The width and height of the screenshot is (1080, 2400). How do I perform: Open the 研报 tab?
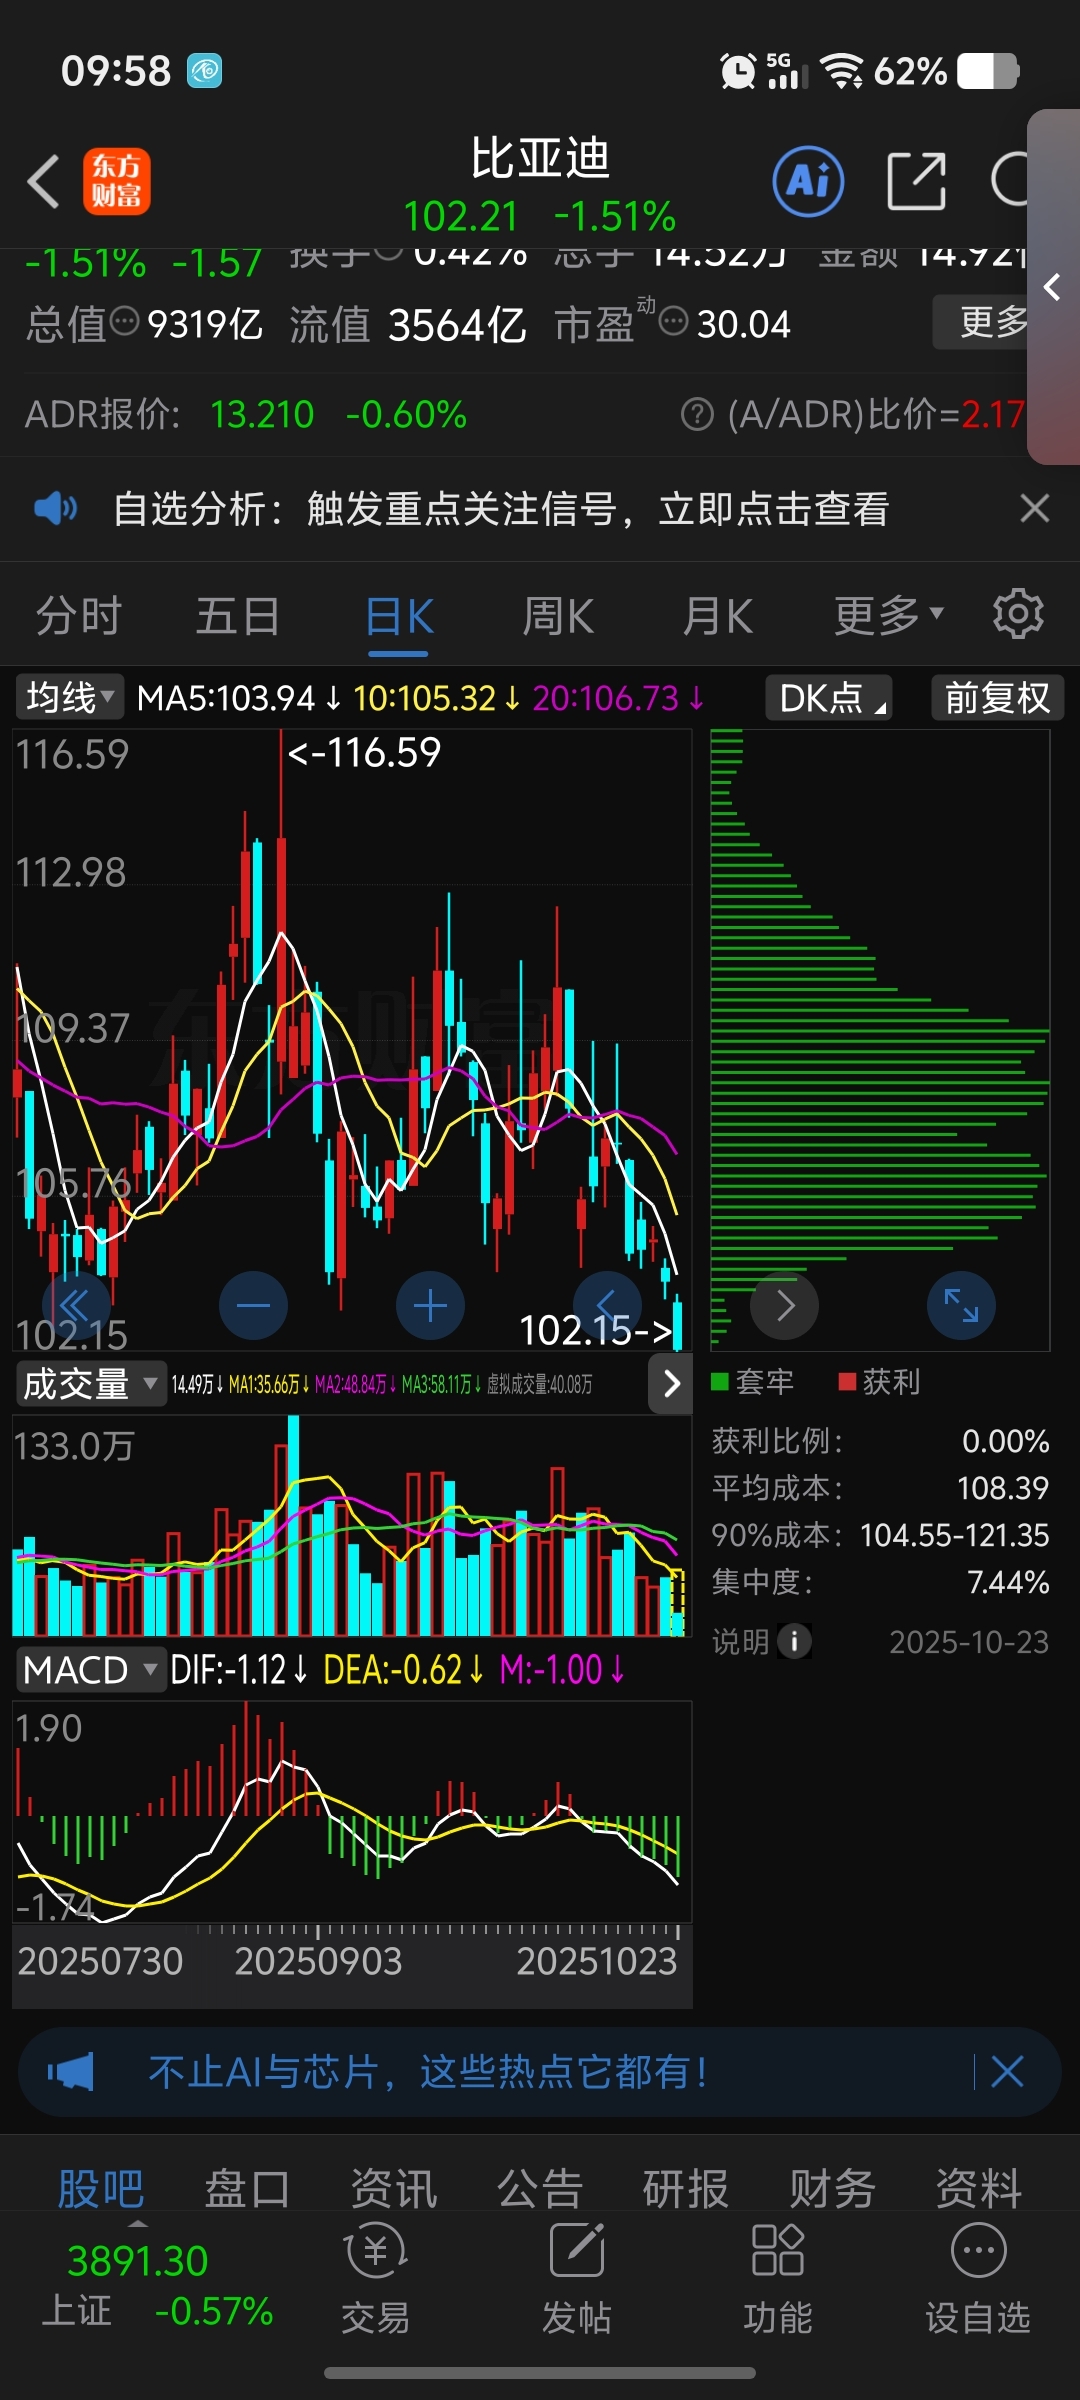click(686, 2189)
